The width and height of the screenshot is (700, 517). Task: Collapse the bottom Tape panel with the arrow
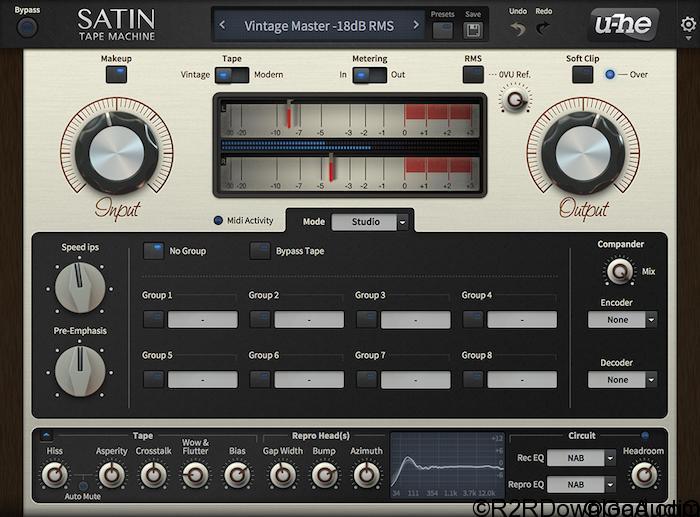pos(46,435)
